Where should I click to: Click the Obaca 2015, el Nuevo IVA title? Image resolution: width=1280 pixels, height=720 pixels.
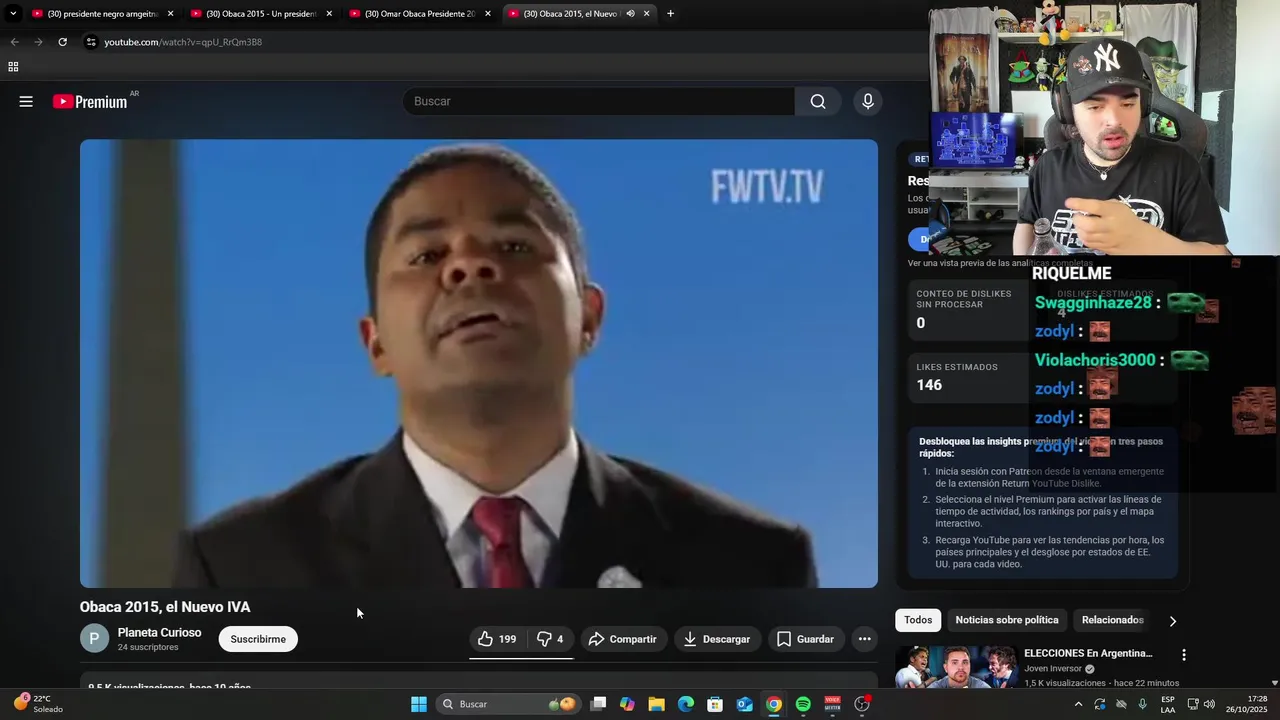tap(165, 607)
